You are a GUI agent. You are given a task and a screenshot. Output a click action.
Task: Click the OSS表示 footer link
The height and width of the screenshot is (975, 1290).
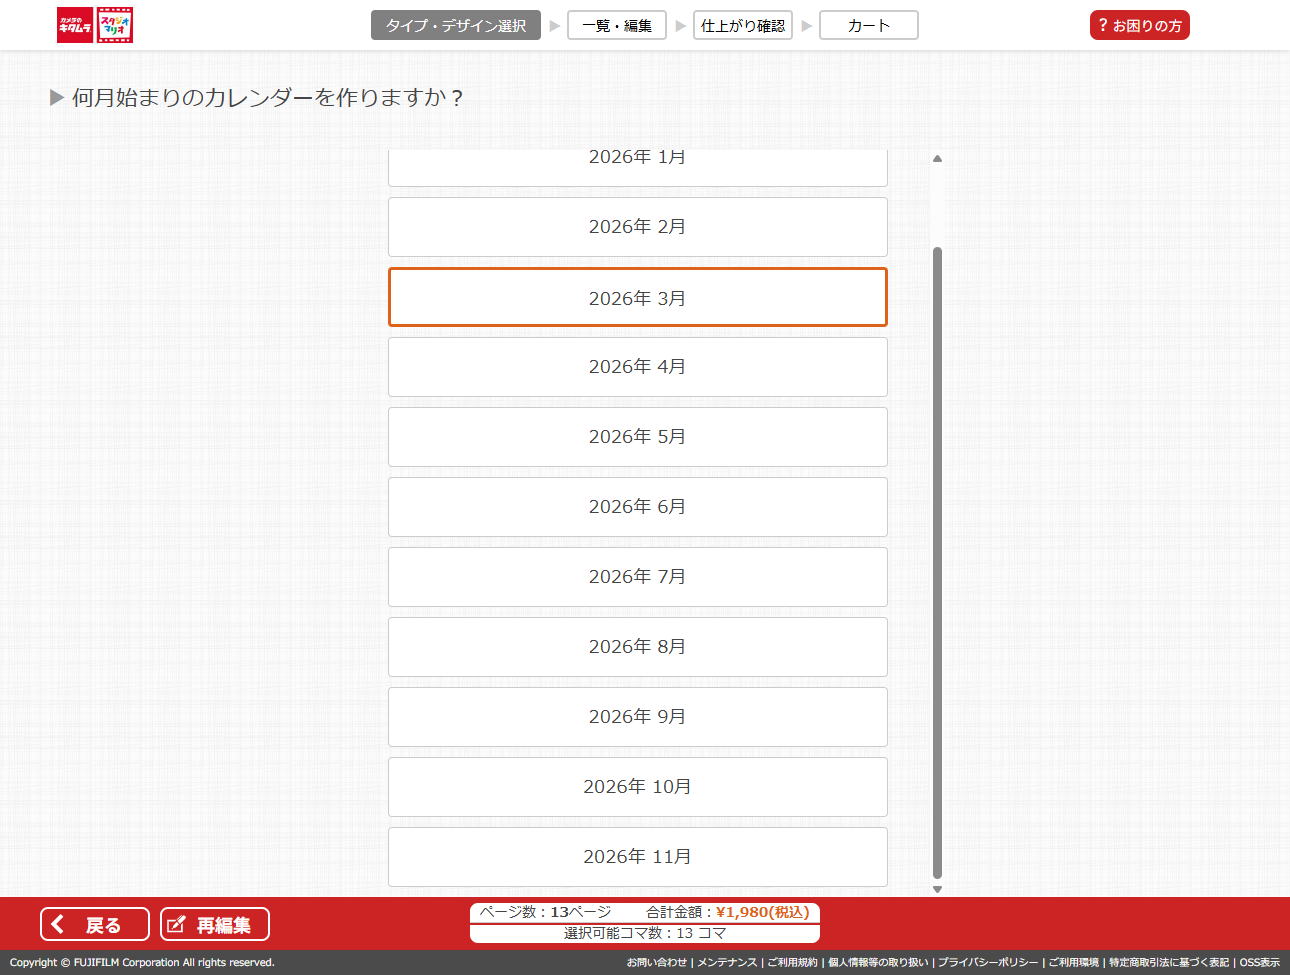coord(1259,962)
